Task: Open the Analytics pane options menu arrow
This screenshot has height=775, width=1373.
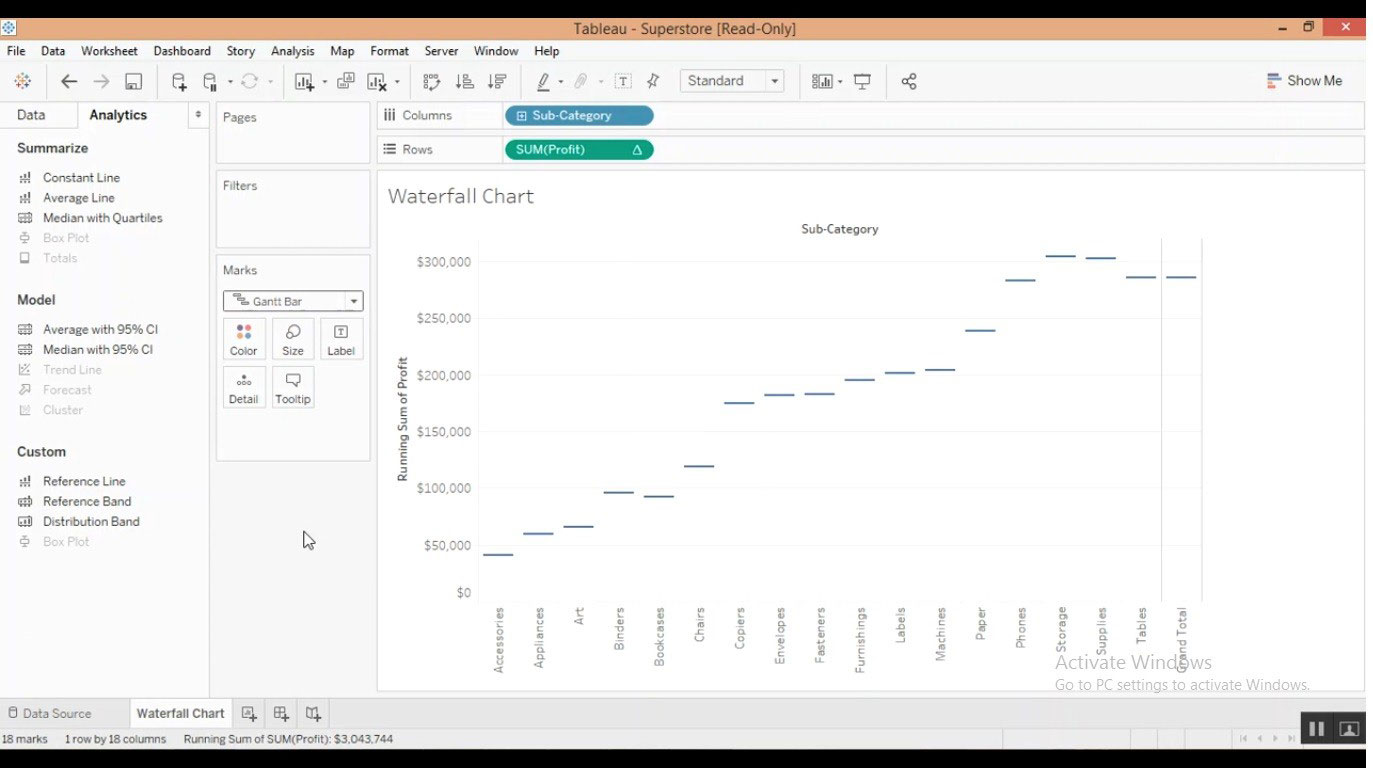Action: click(198, 115)
